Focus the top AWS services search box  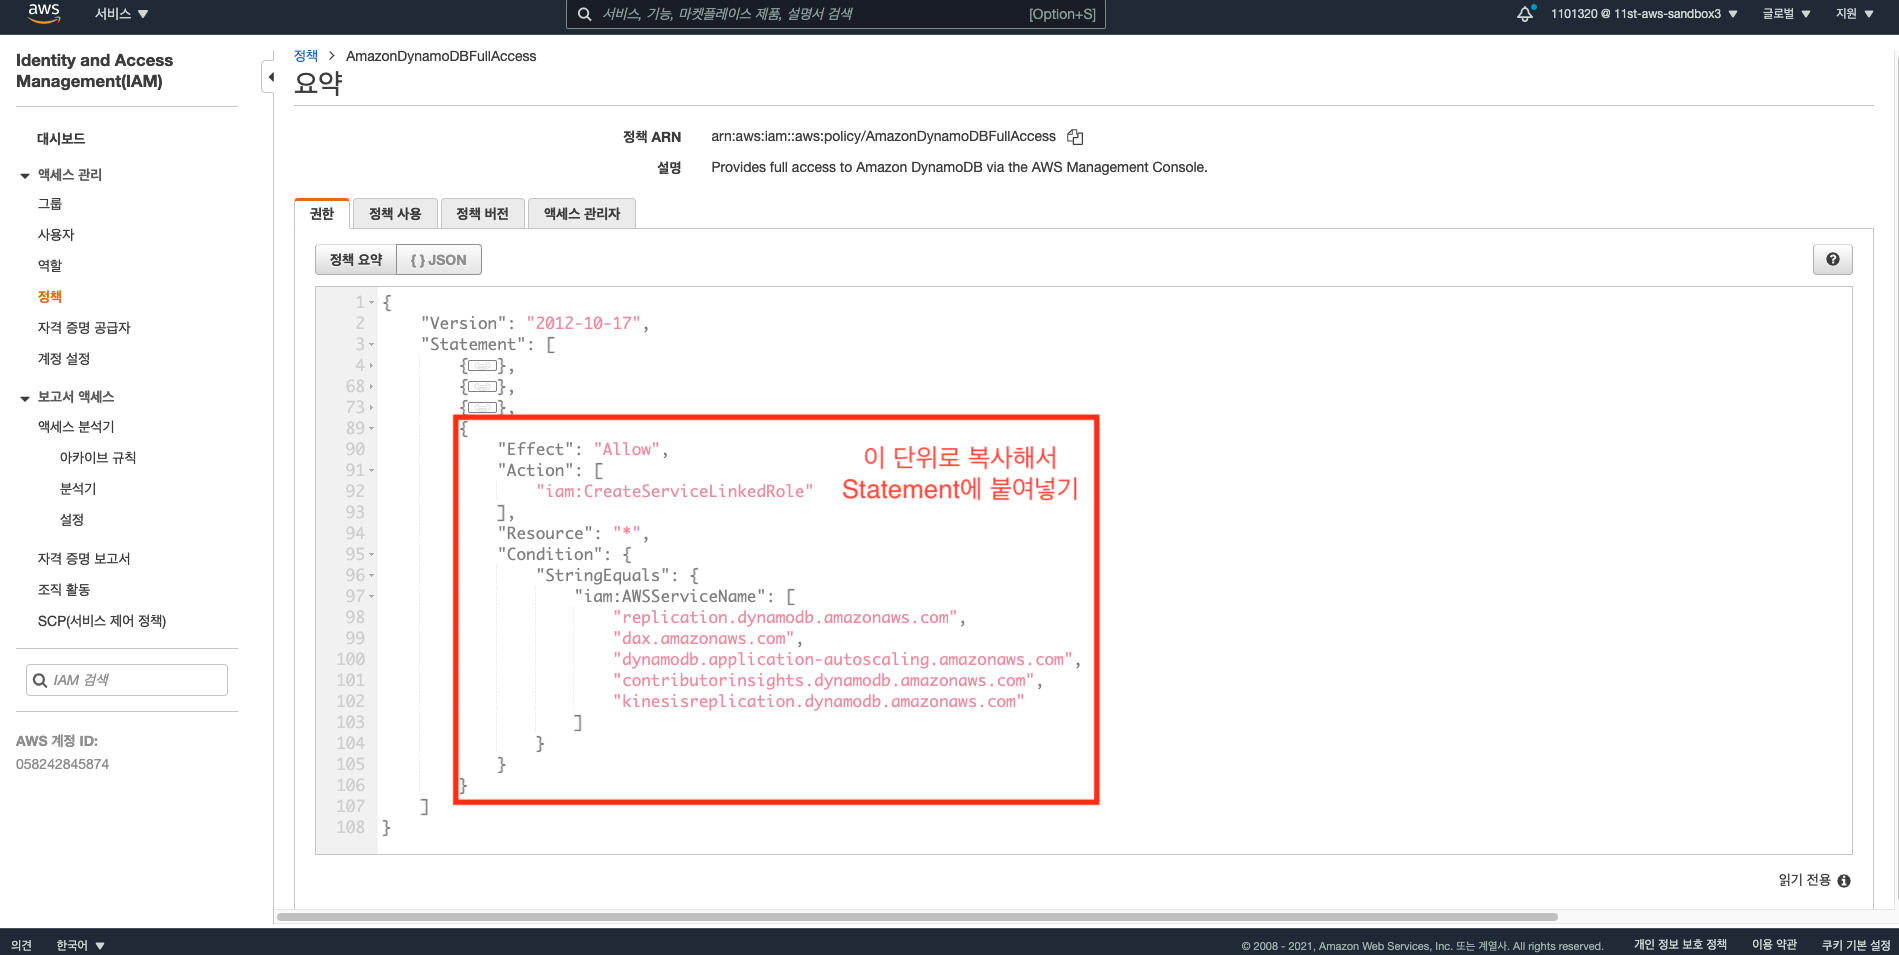[836, 14]
